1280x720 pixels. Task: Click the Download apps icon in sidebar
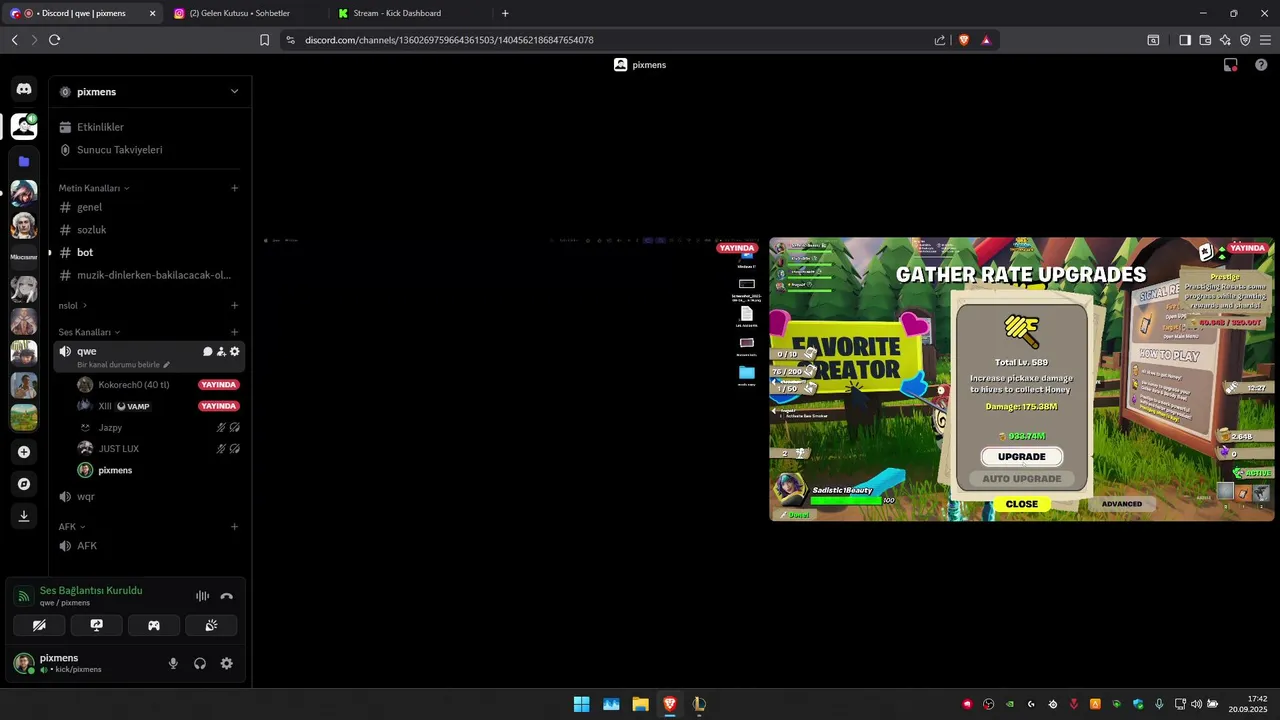(24, 516)
